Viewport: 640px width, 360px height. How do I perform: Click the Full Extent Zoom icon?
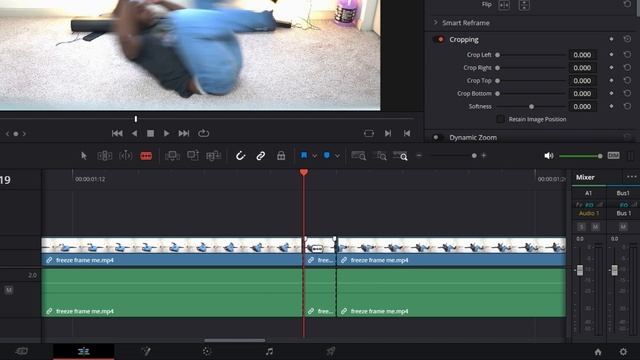tap(358, 156)
